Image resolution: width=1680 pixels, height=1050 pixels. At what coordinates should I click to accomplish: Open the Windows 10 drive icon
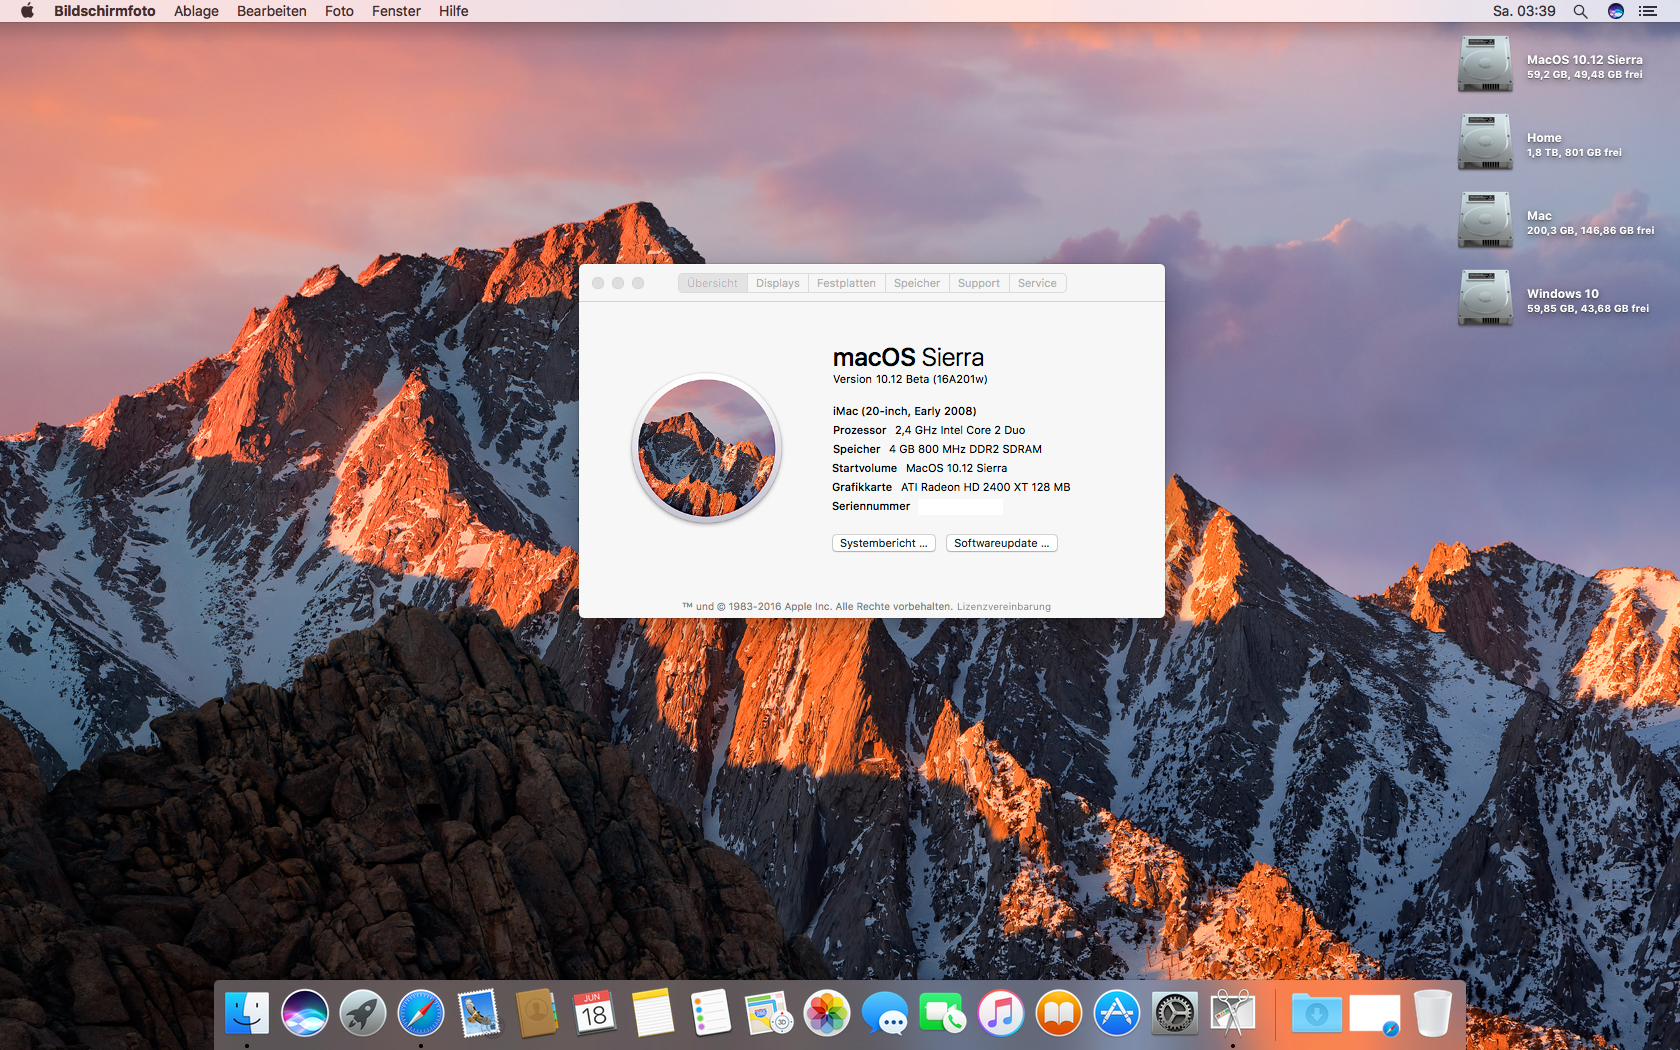pos(1485,298)
